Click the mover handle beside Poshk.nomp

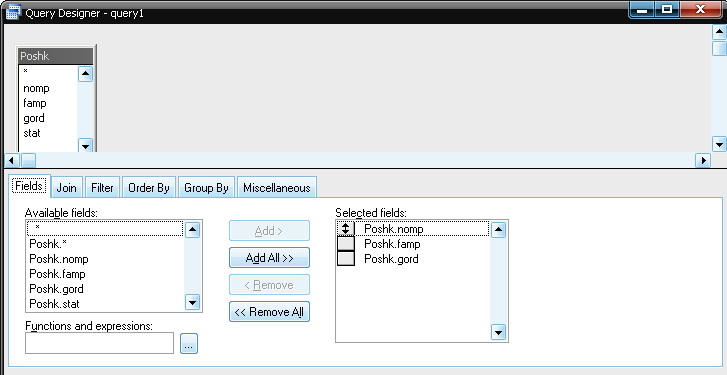345,229
